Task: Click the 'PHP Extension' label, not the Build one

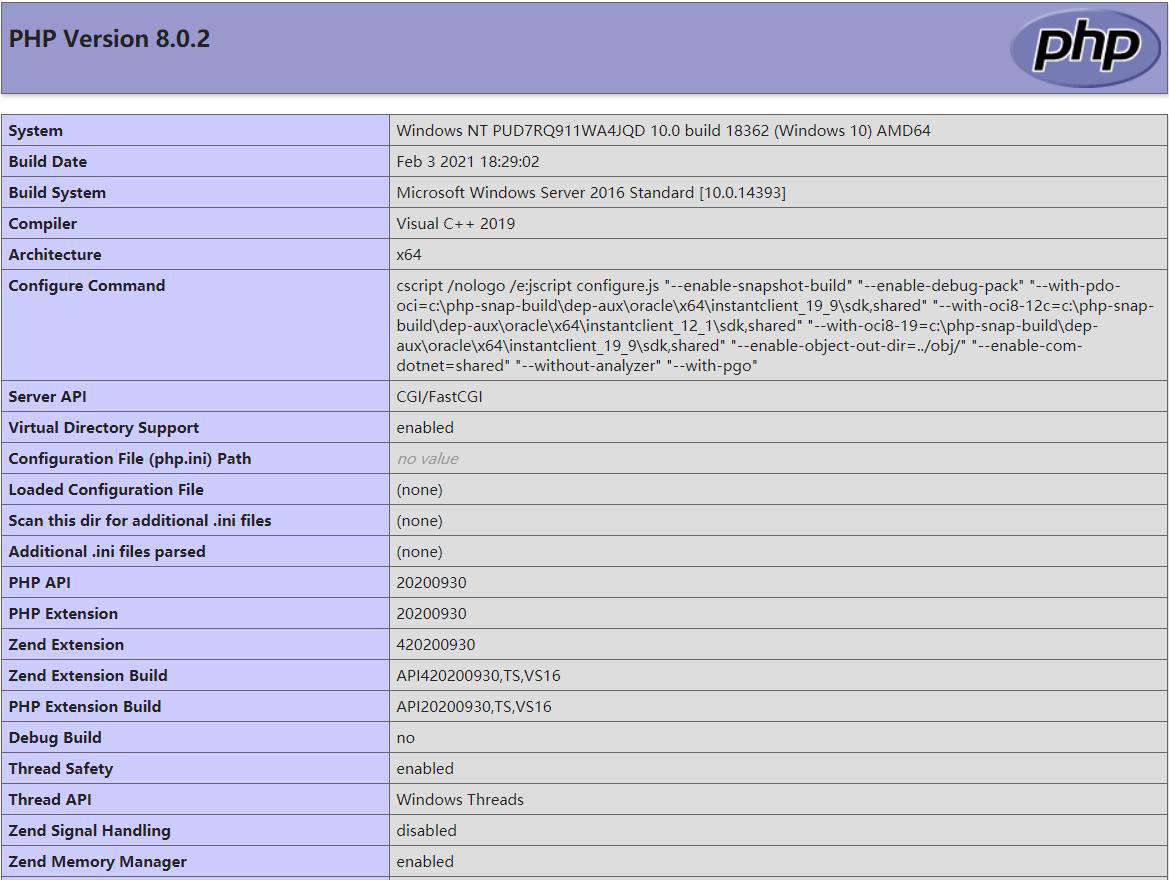Action: tap(63, 614)
